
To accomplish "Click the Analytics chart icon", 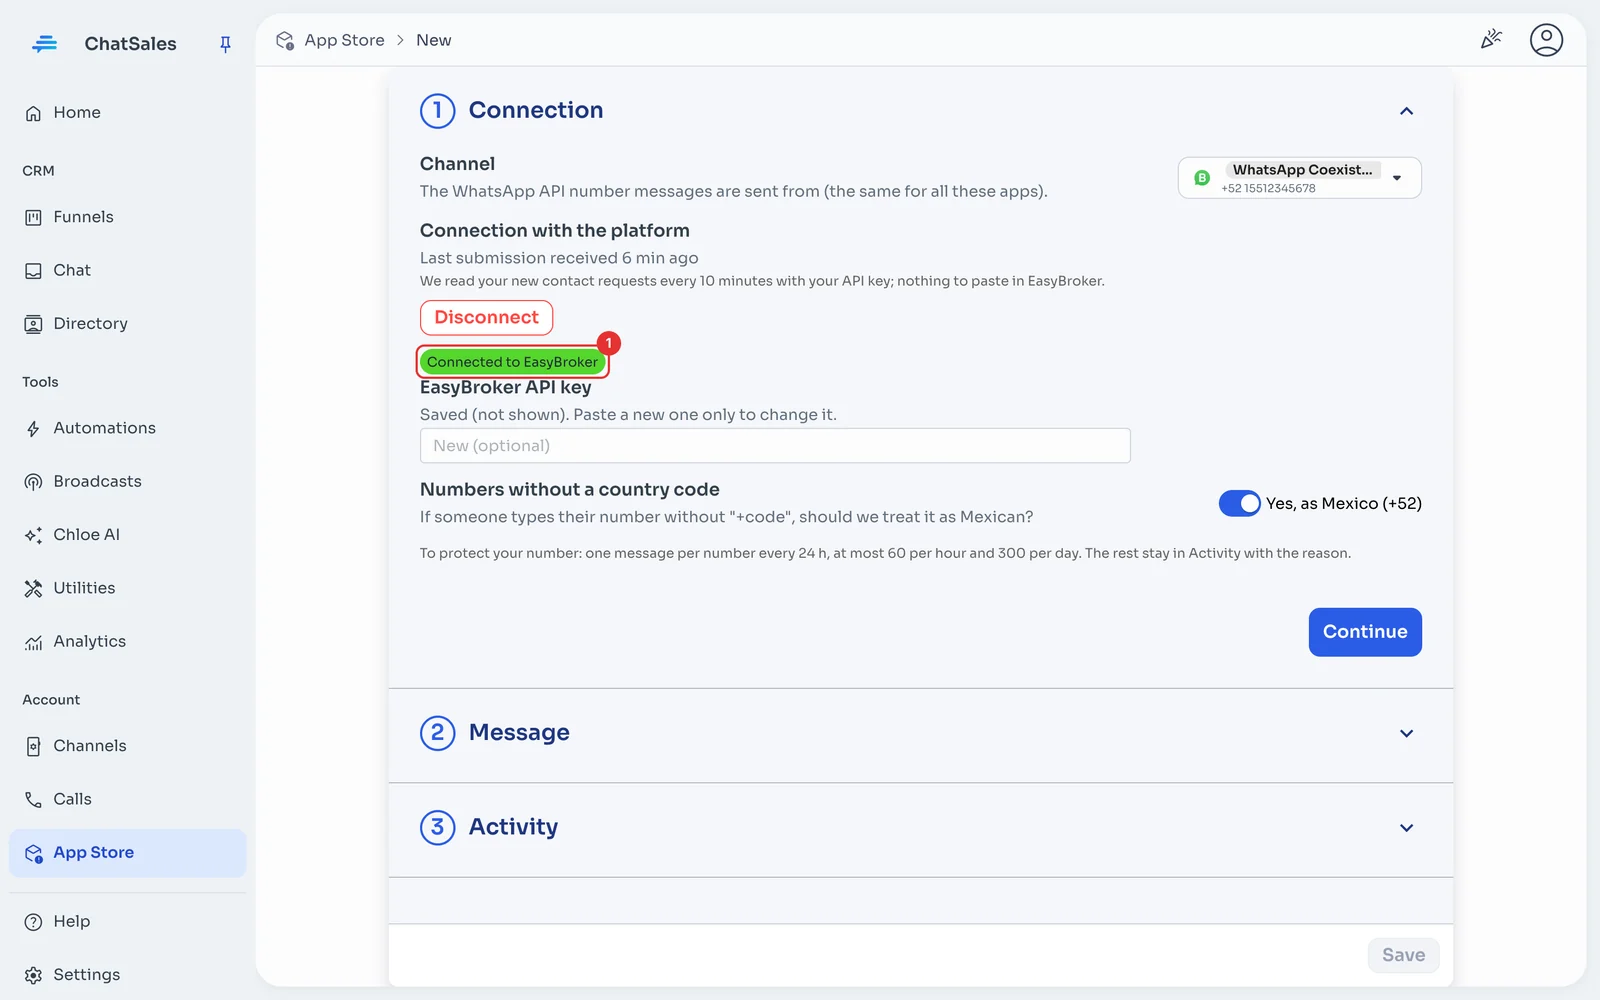I will 33,642.
